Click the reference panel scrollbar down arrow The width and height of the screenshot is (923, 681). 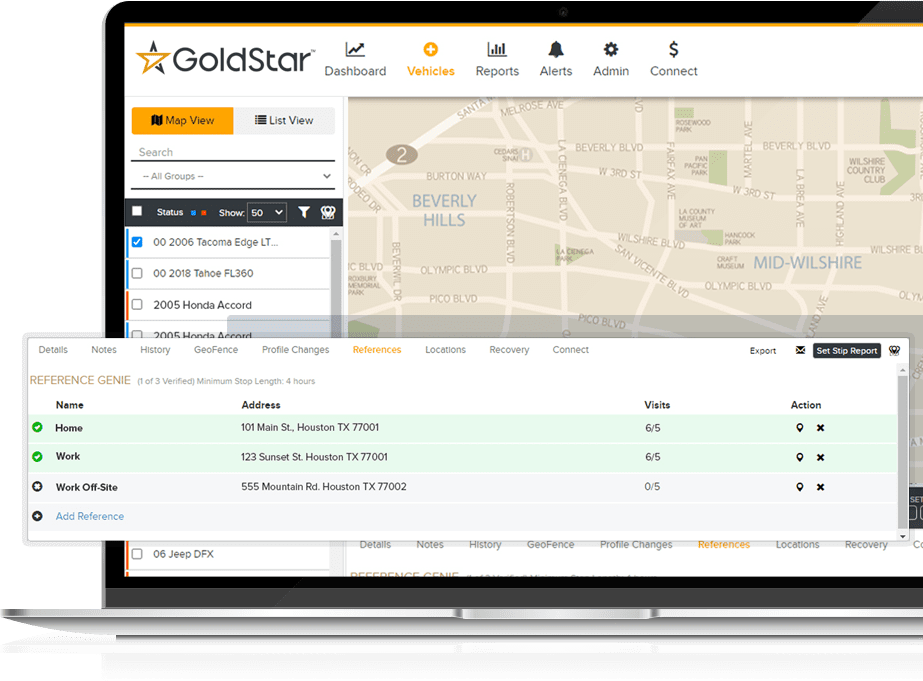point(902,536)
